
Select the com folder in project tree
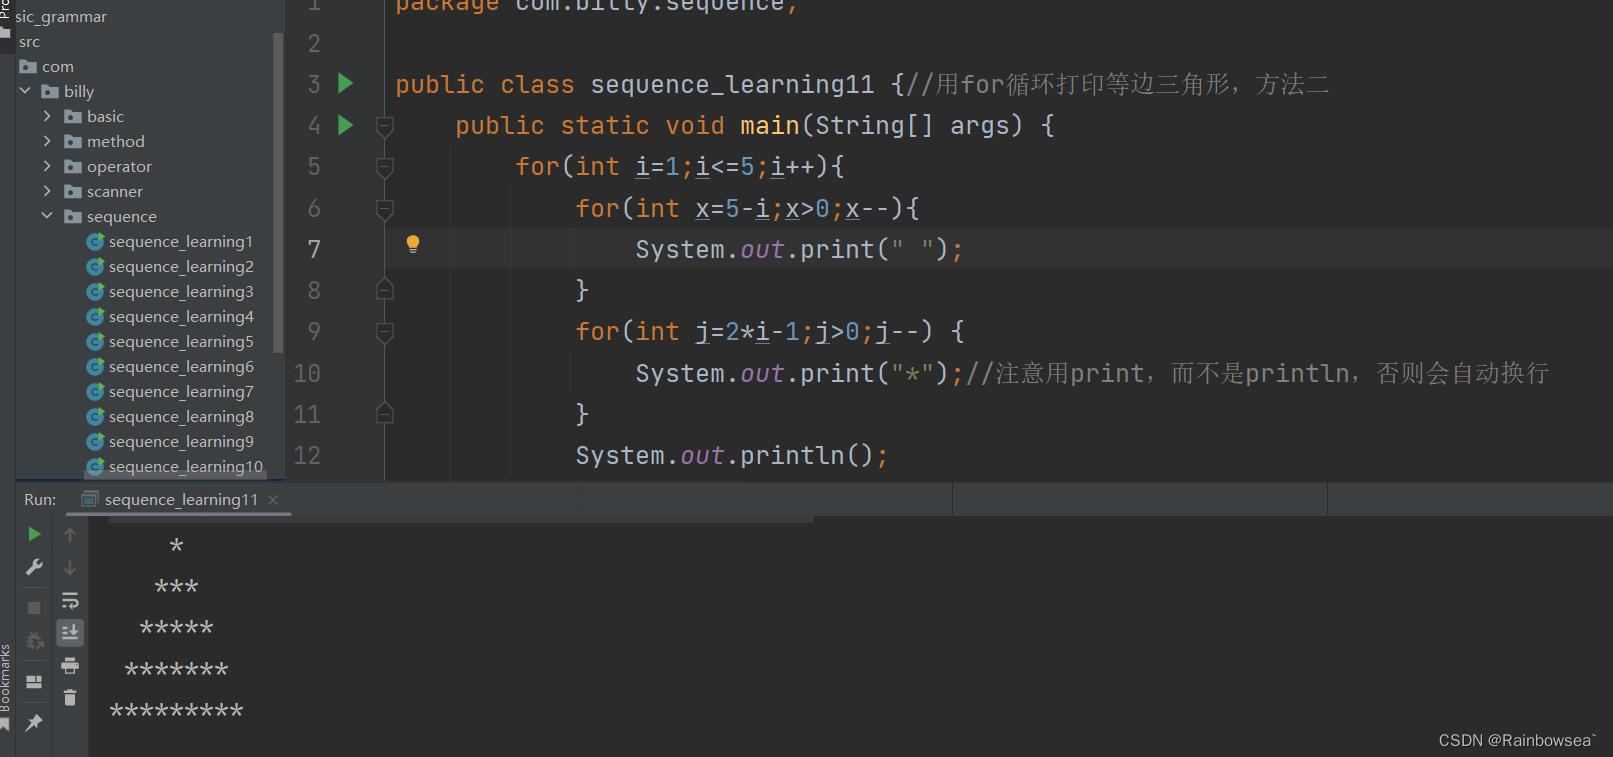point(47,66)
